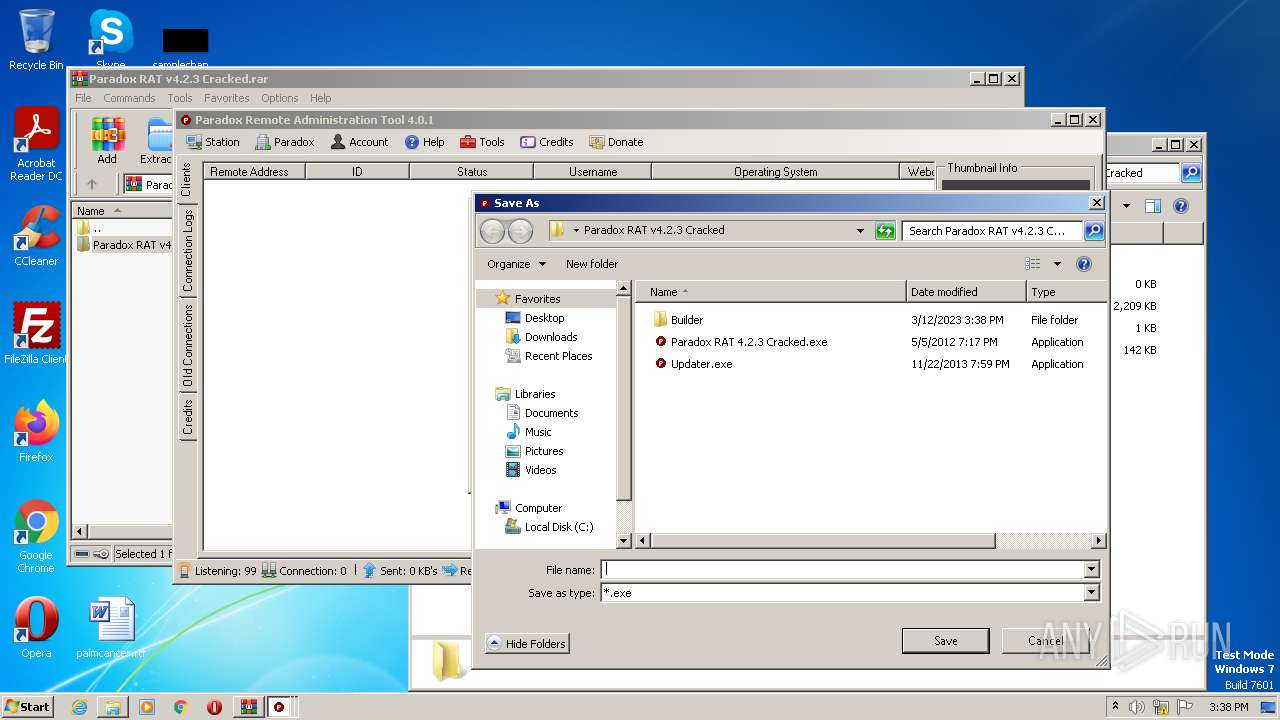
Task: Click the Windows Start button
Action: 27,706
